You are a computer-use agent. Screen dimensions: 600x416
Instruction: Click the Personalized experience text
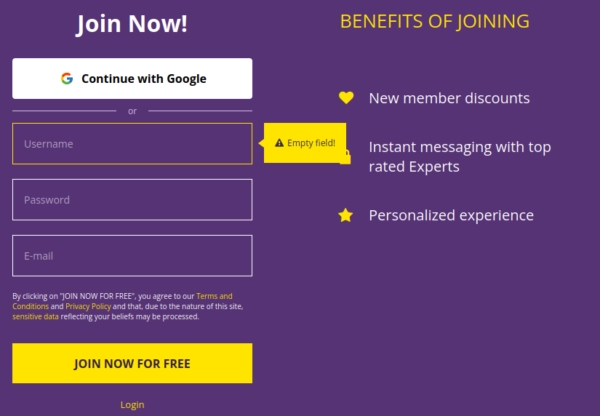click(x=451, y=215)
